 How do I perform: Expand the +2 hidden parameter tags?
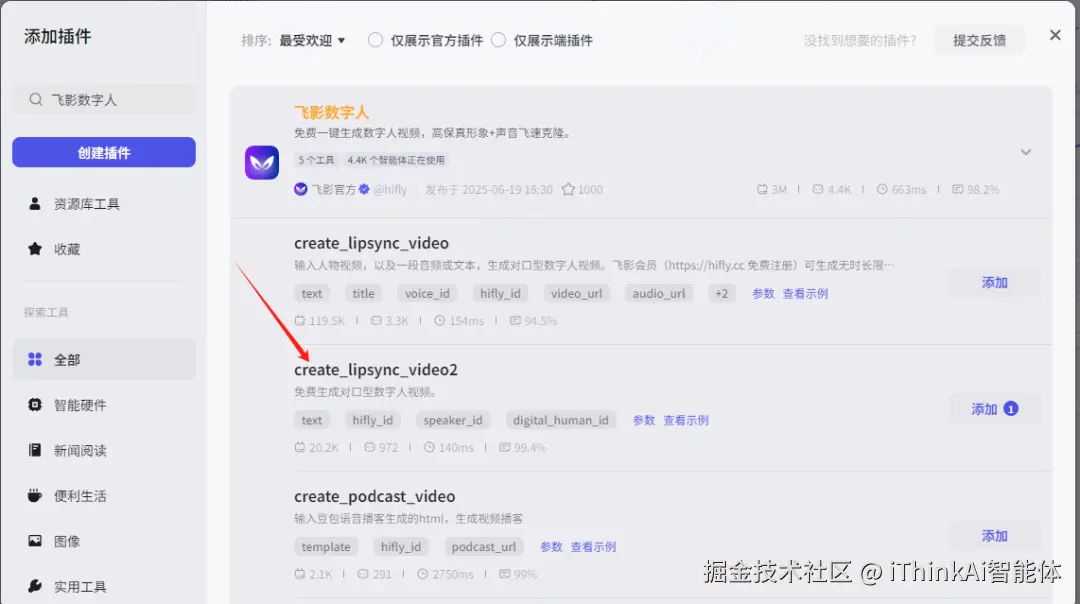(x=721, y=293)
